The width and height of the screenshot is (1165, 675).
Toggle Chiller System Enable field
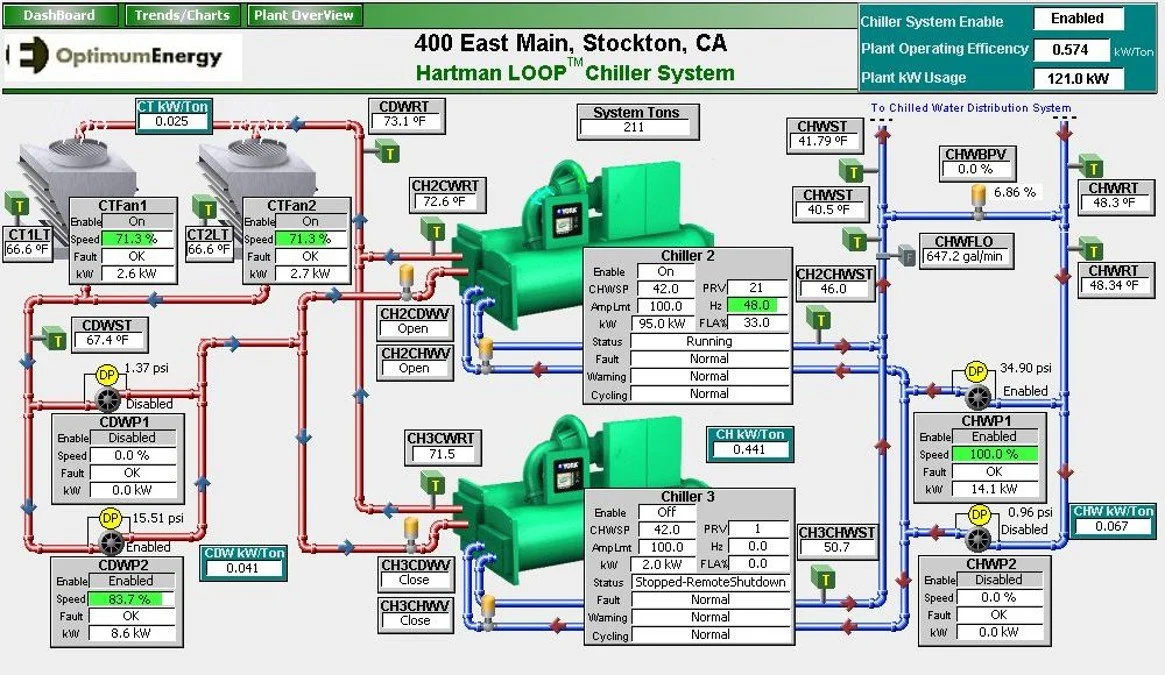click(x=1077, y=19)
